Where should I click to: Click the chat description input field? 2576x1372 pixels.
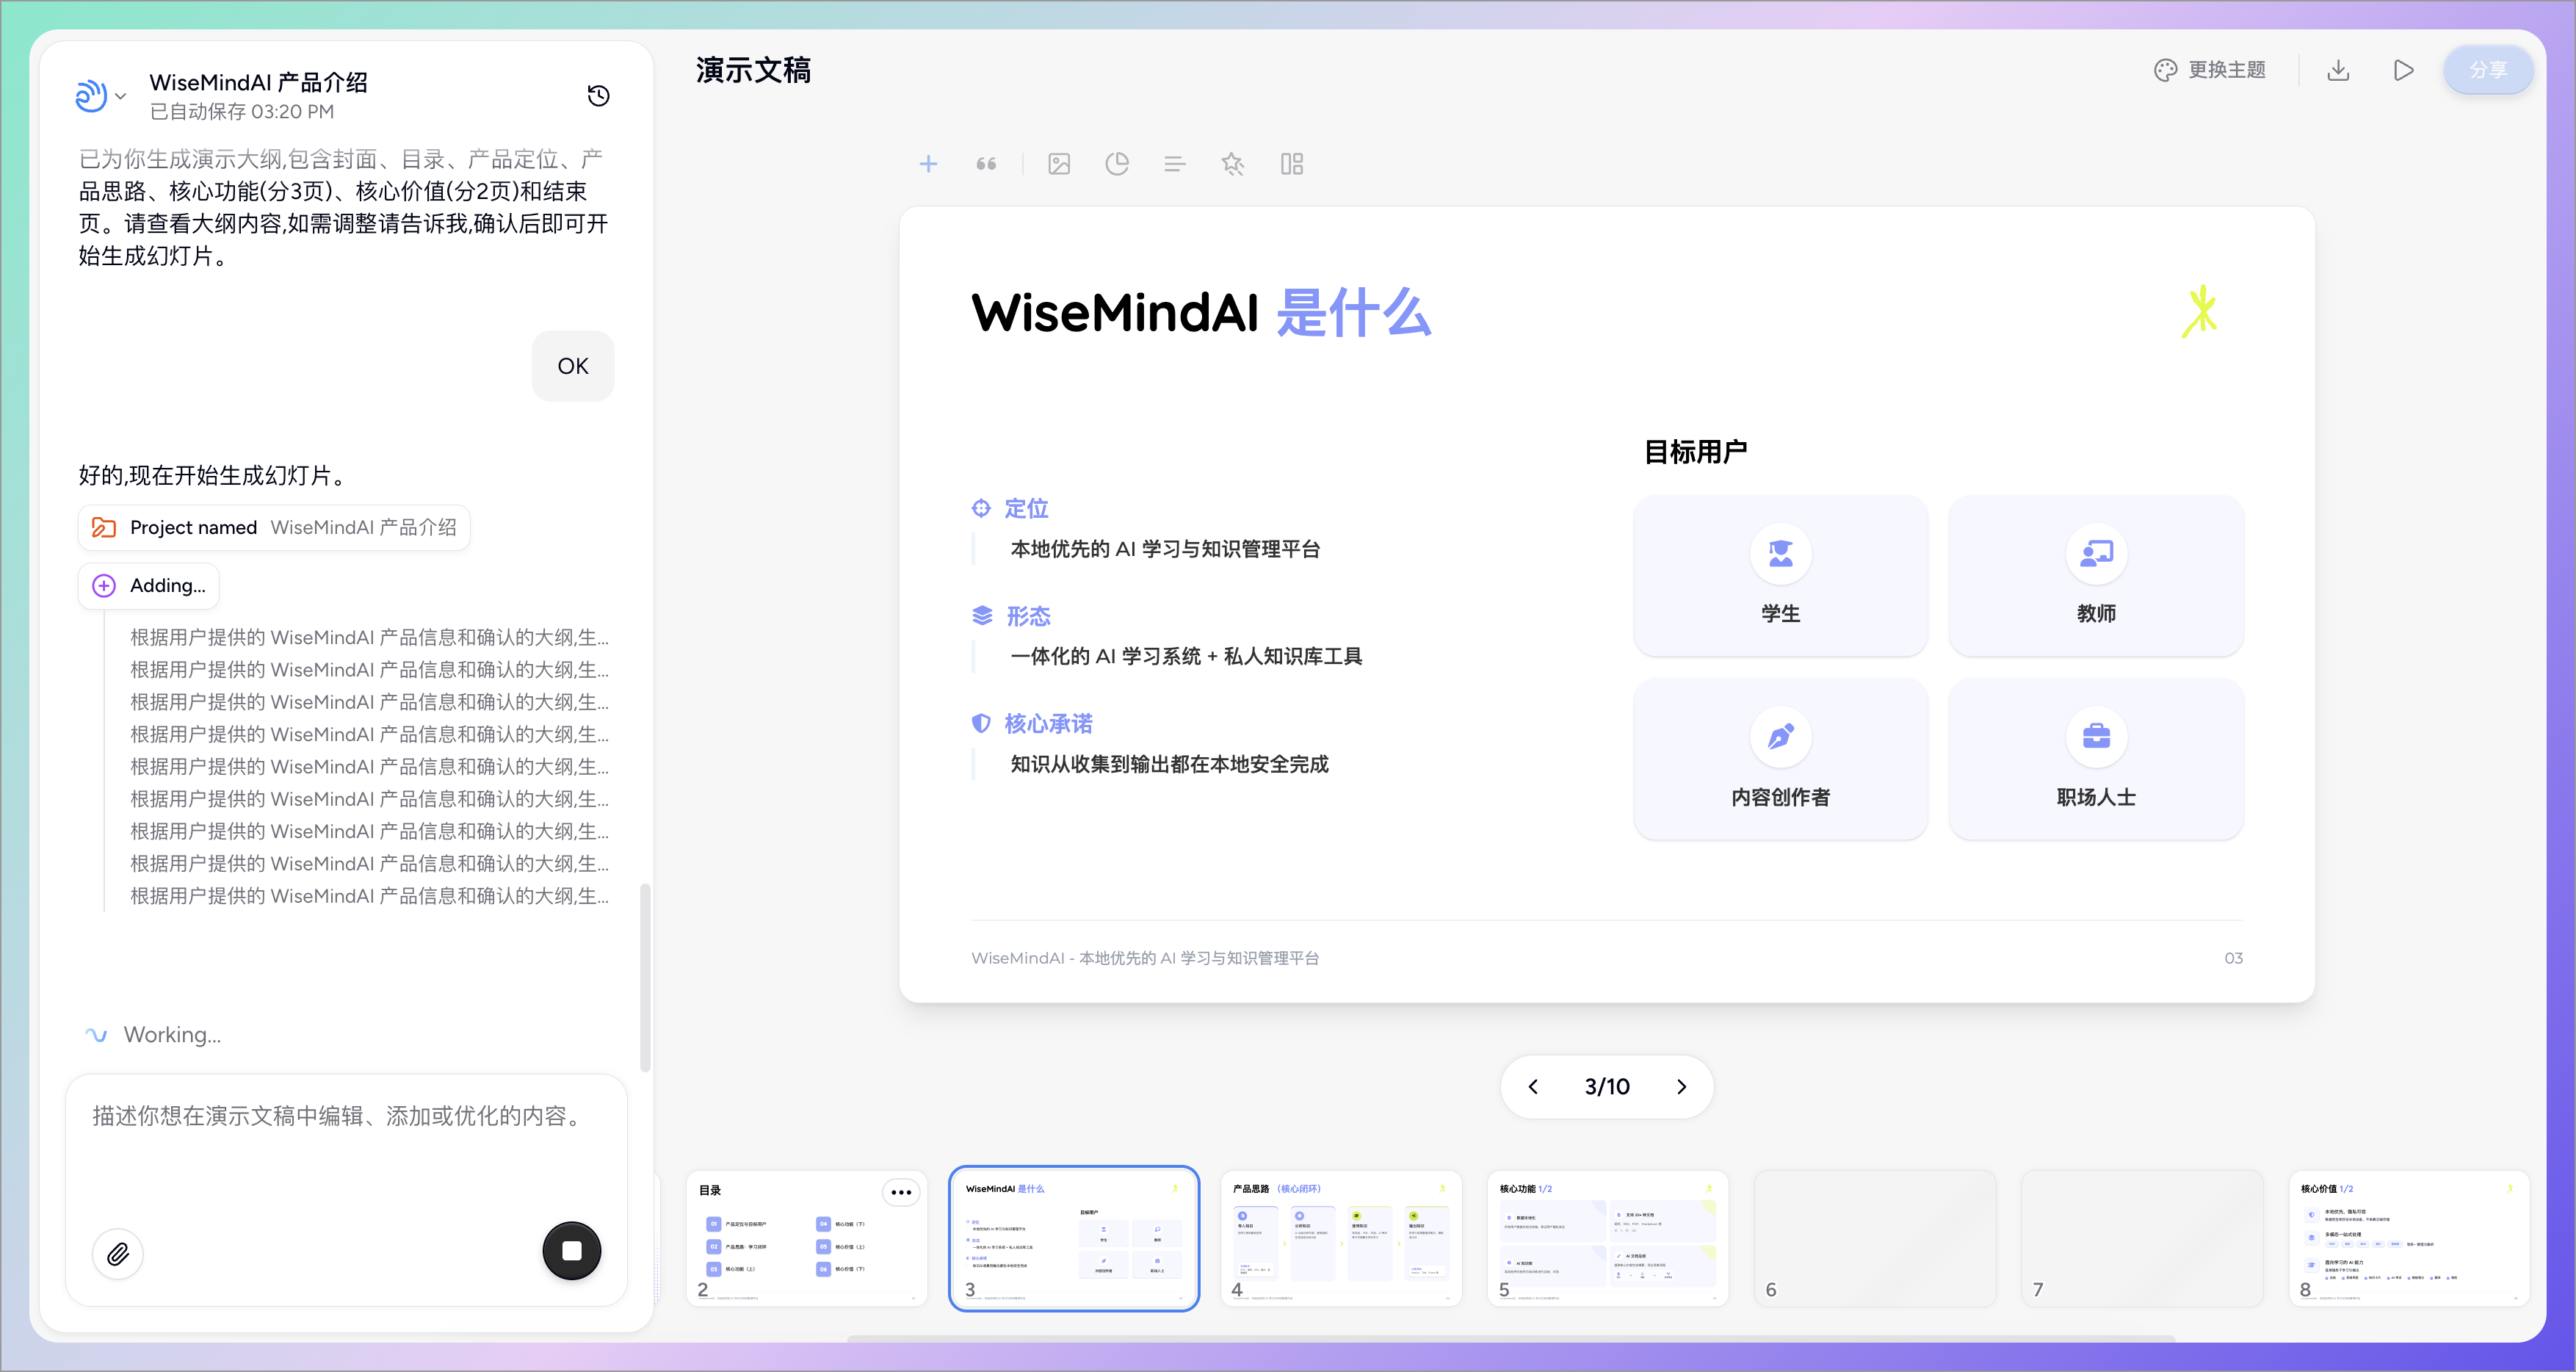[x=345, y=1140]
